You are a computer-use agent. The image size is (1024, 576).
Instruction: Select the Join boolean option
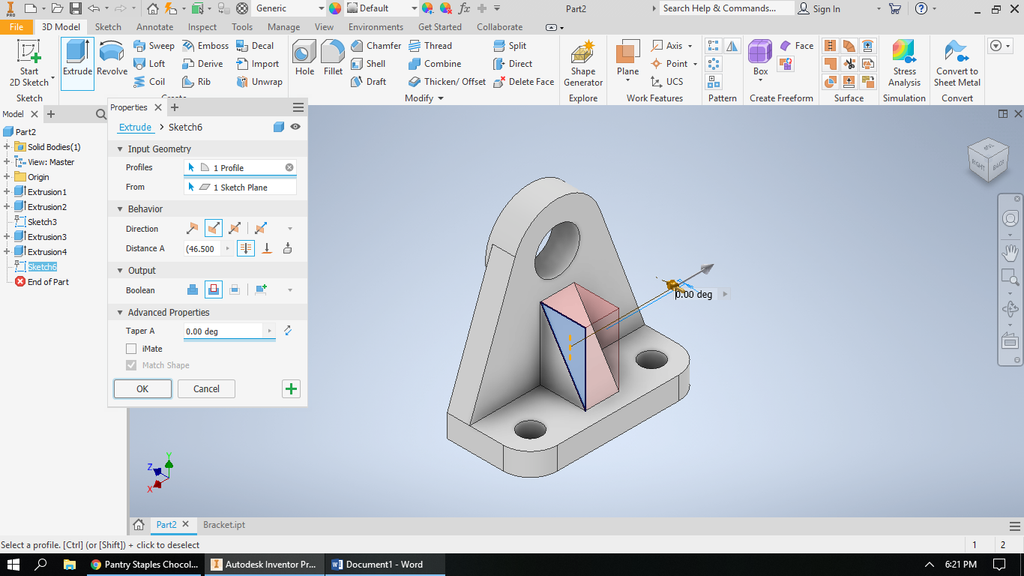point(192,290)
